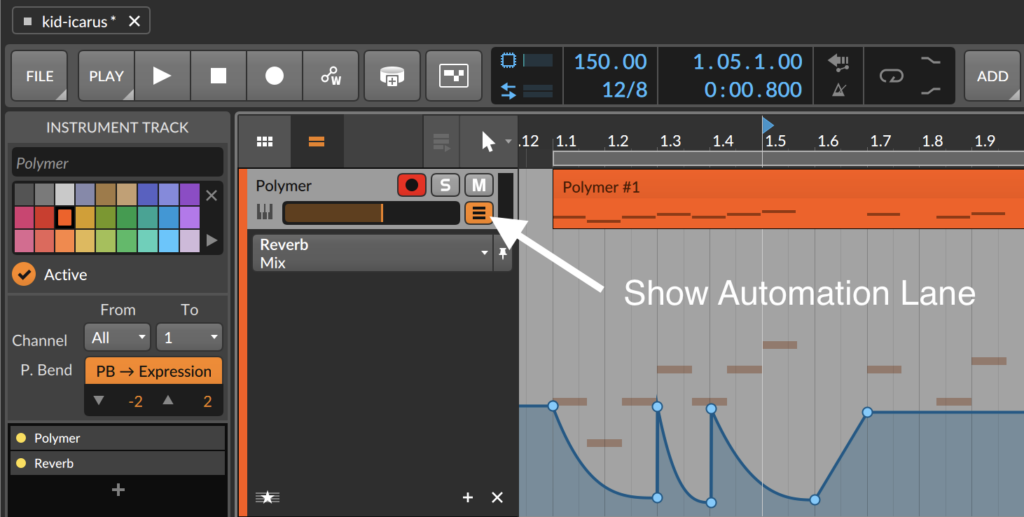Toggle Show Automation Lane button
This screenshot has width=1024, height=517.
click(x=479, y=213)
